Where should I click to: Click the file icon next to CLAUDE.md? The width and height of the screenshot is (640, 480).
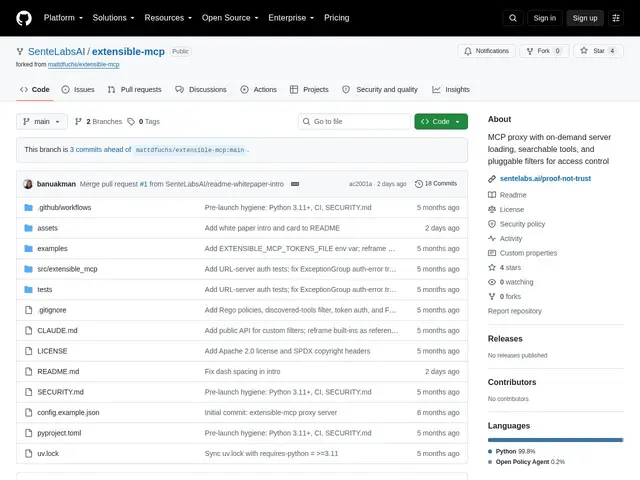click(x=28, y=330)
